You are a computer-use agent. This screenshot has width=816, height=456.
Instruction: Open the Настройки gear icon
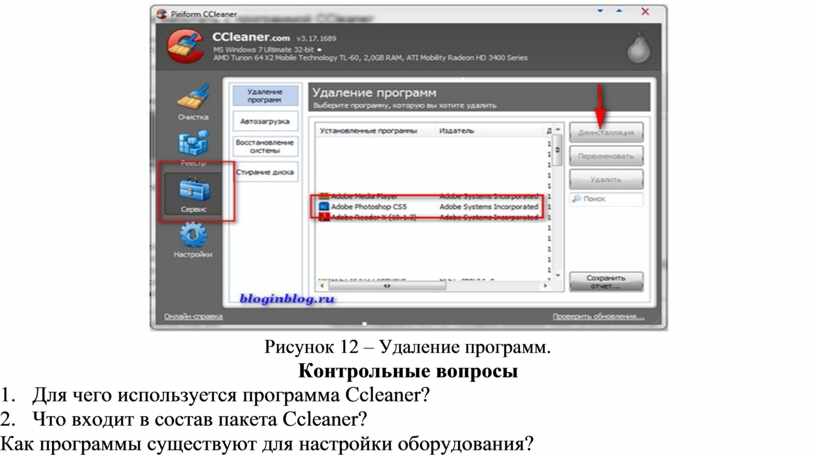tap(193, 235)
